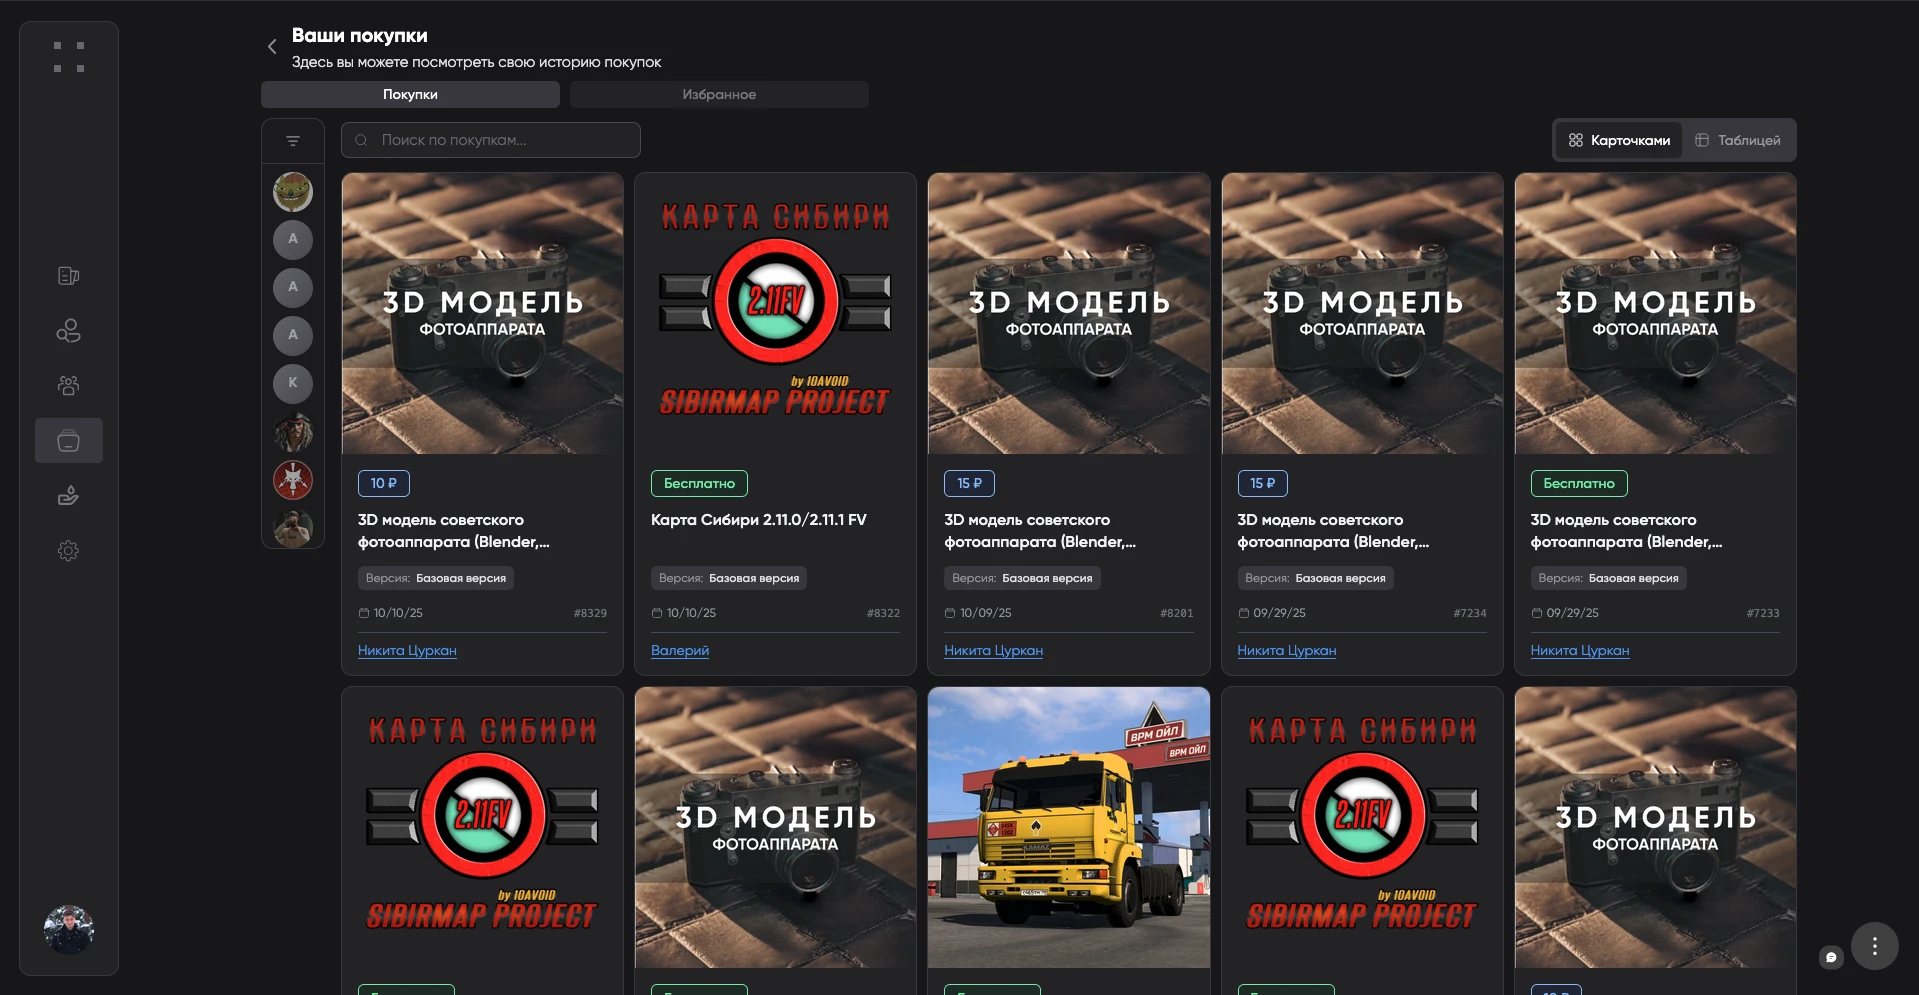Image resolution: width=1919 pixels, height=995 pixels.
Task: Select the Избранное tab
Action: [x=719, y=95]
